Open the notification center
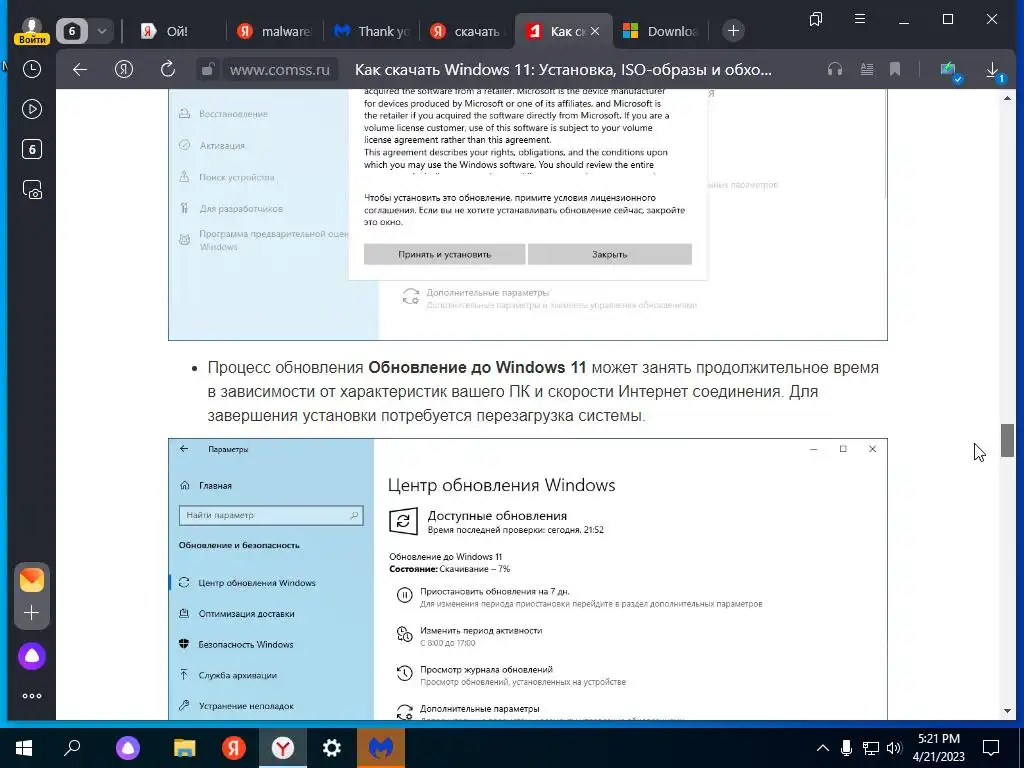Image resolution: width=1024 pixels, height=768 pixels. tap(991, 748)
